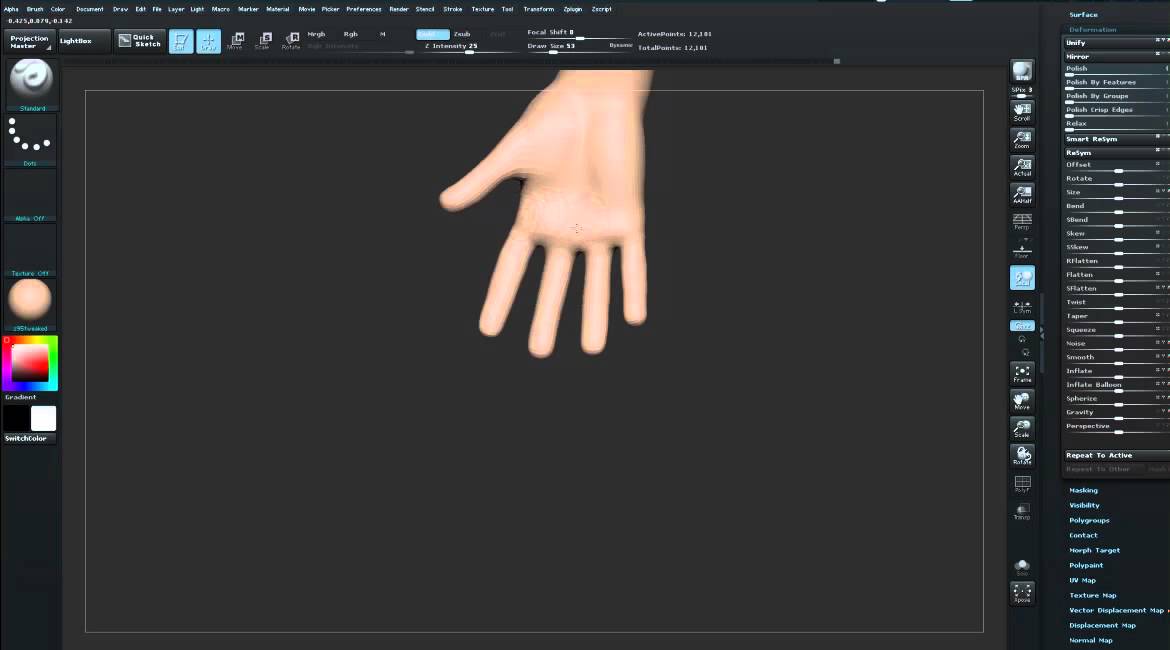Select the Rotate tool in top toolbar
1170x650 pixels.
click(290, 41)
